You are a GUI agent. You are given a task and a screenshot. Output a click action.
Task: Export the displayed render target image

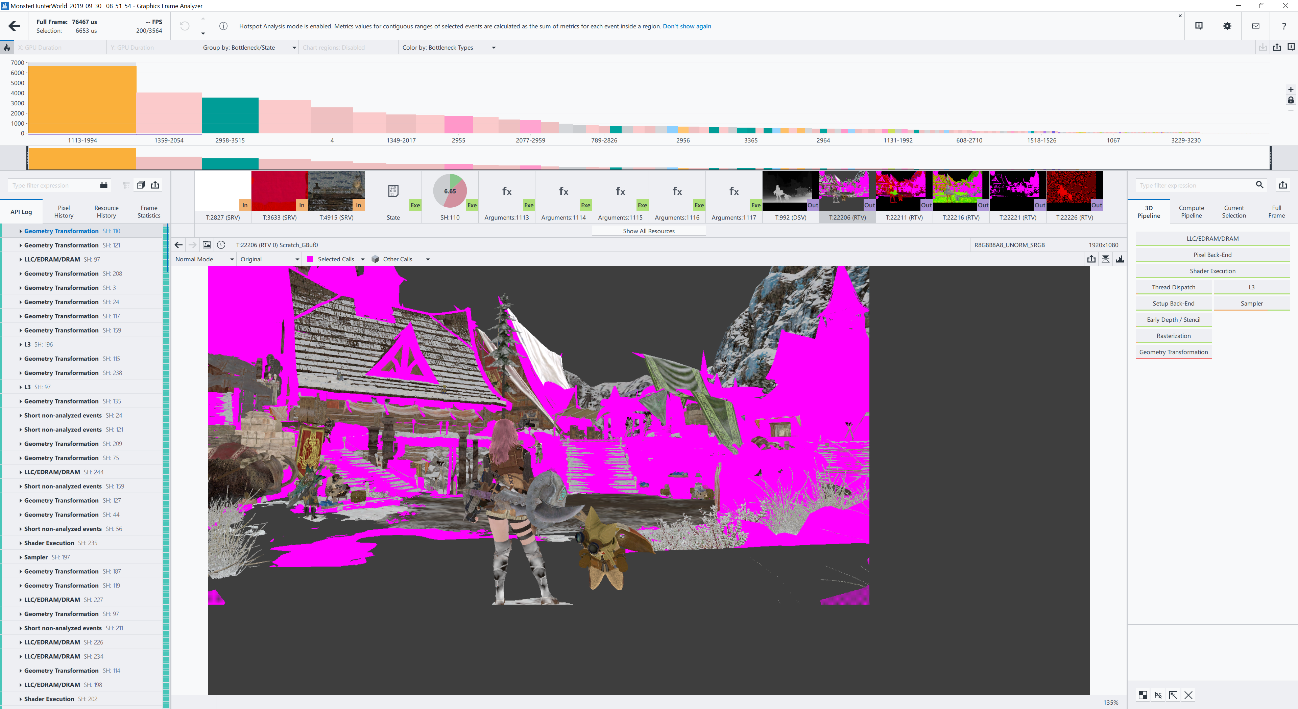point(1091,259)
